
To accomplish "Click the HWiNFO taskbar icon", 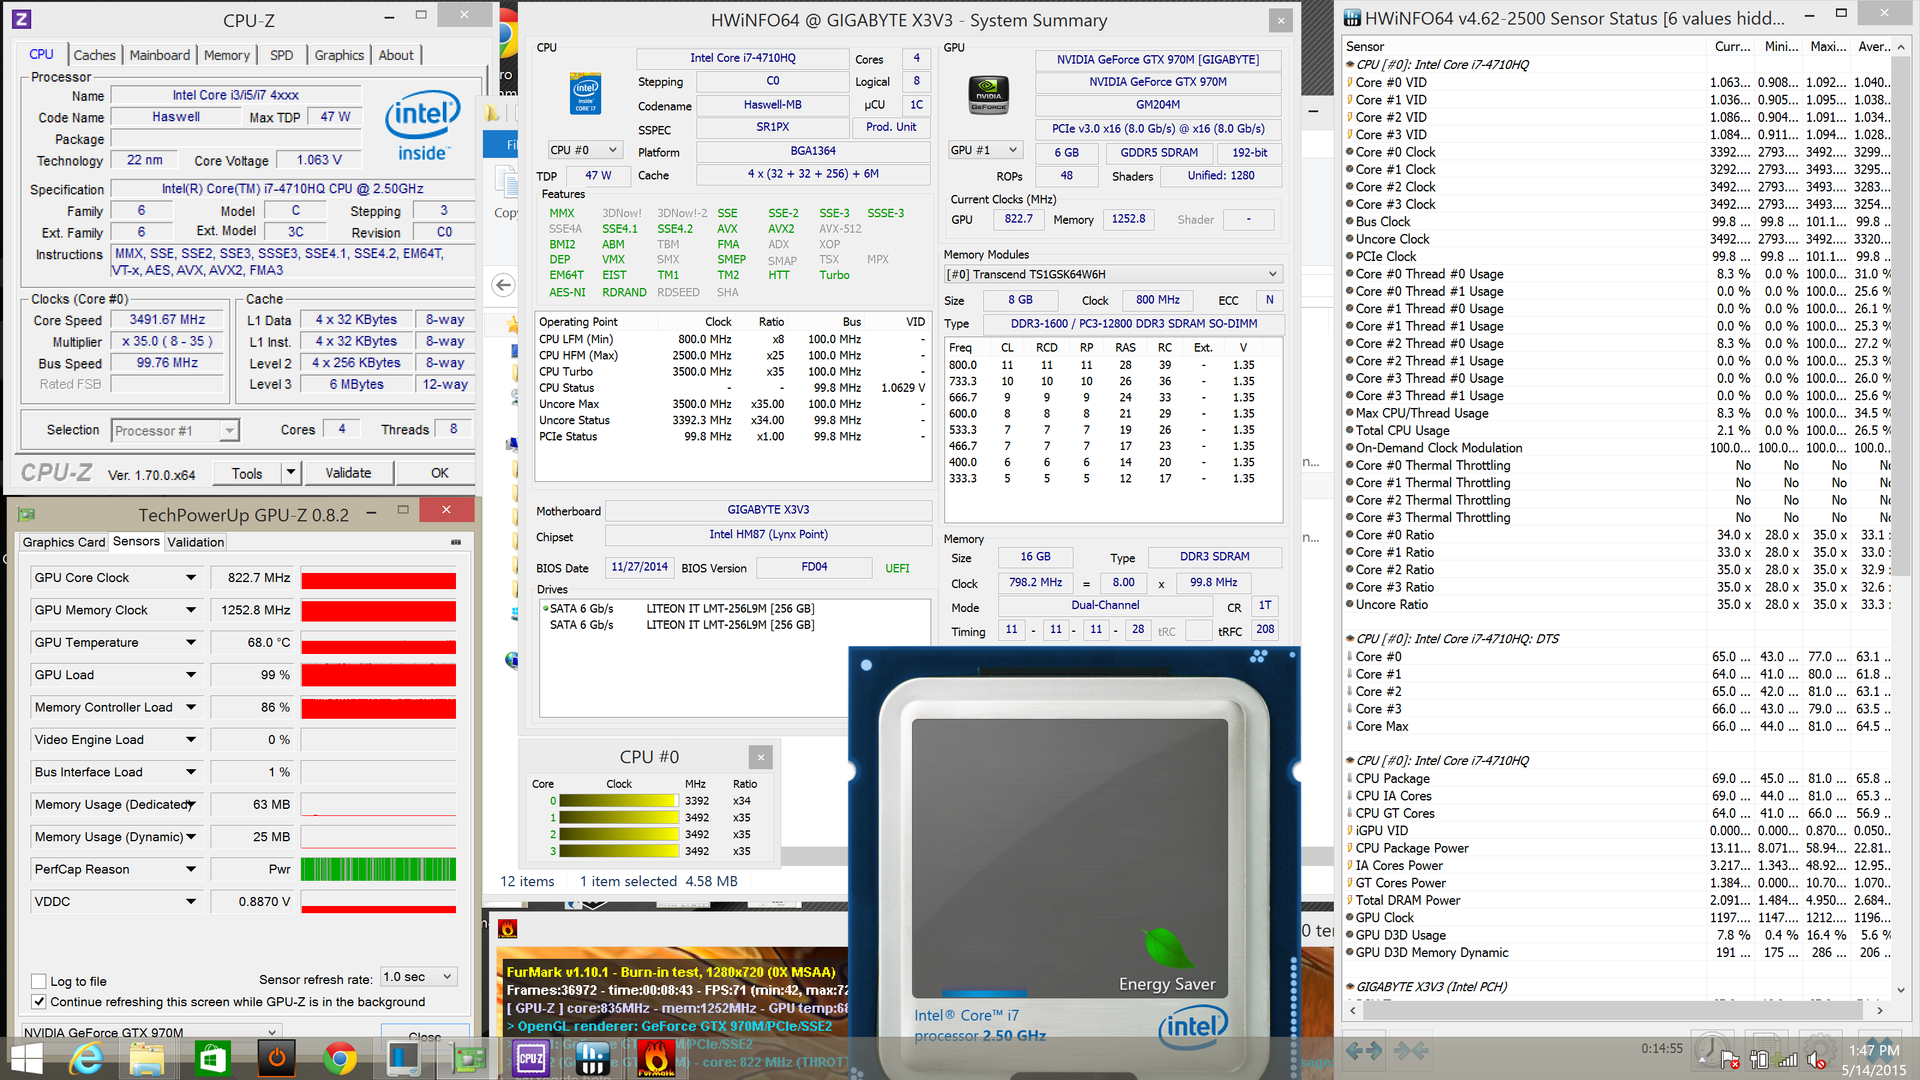I will tap(593, 1058).
